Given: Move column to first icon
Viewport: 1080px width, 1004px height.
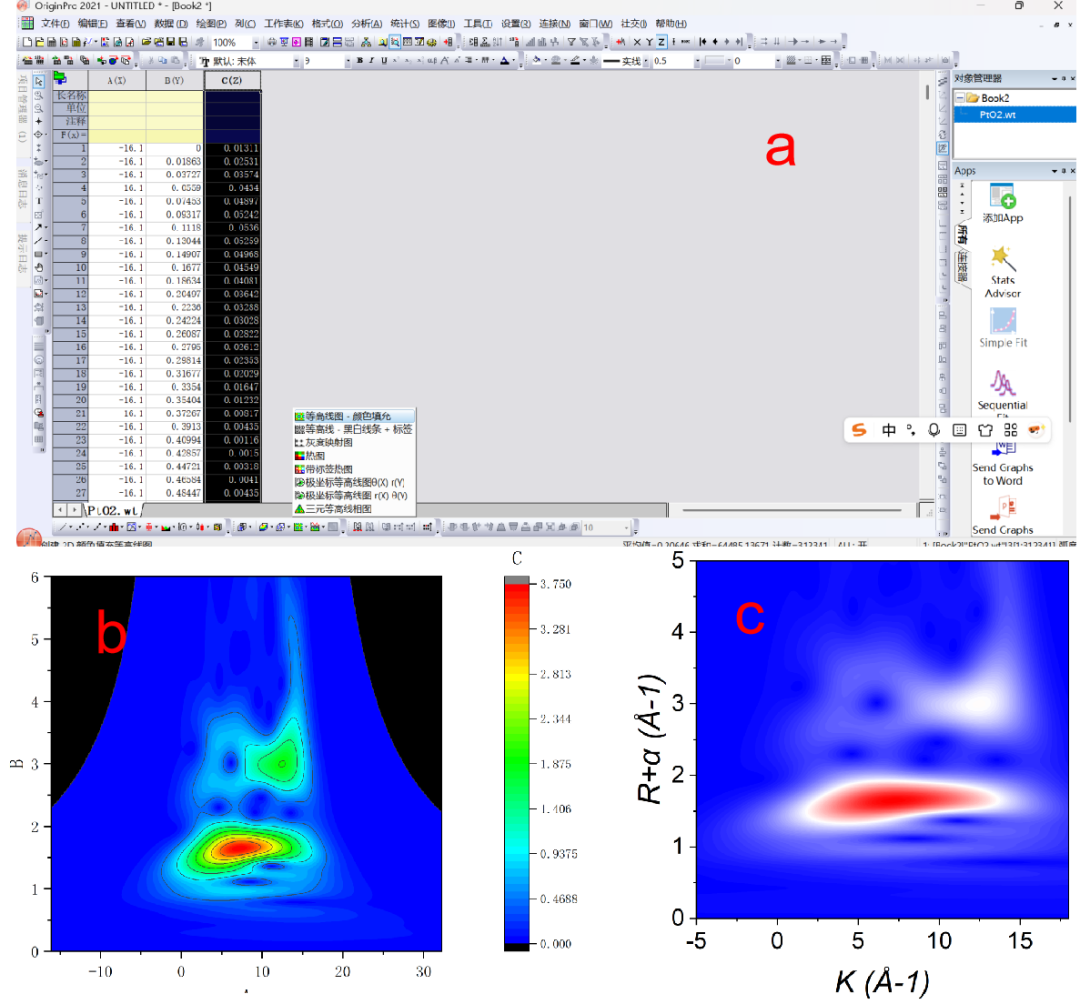Looking at the screenshot, I should click(x=703, y=42).
